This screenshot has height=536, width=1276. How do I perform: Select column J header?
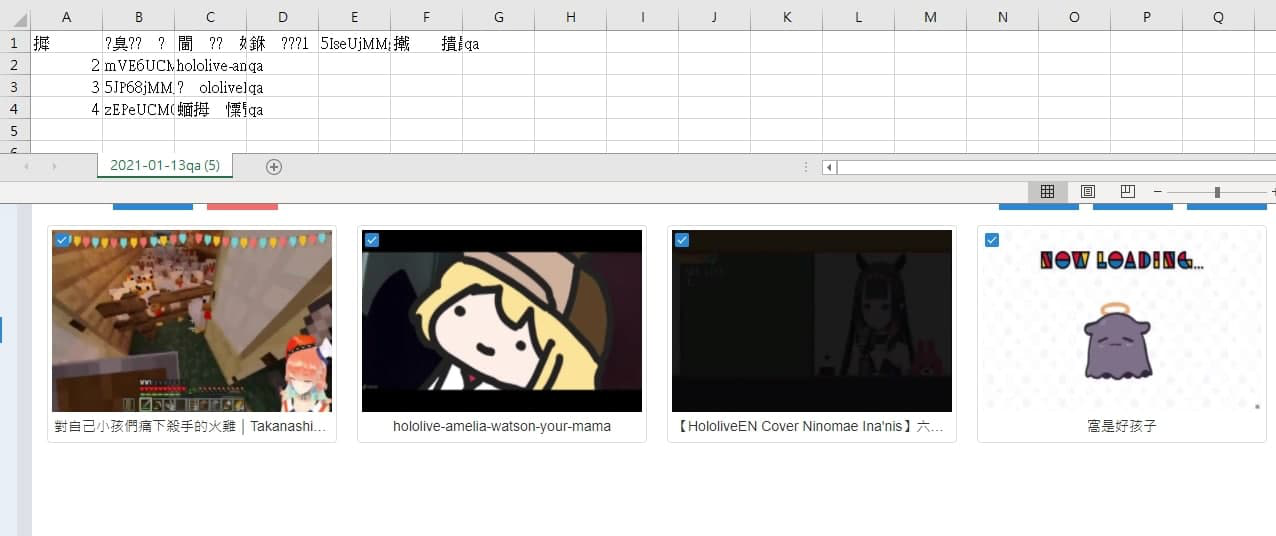click(714, 17)
